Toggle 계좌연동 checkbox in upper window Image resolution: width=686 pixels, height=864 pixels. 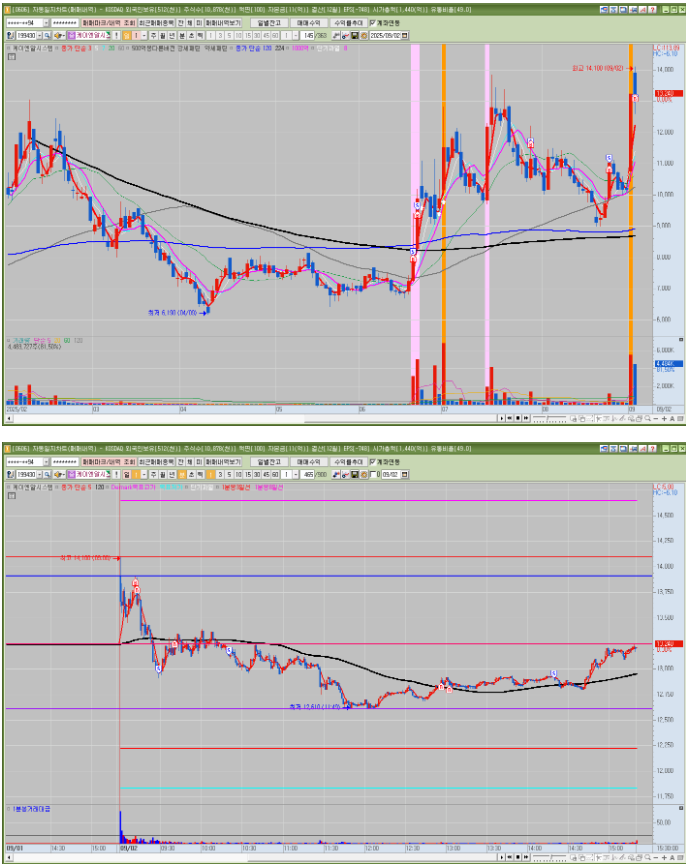pos(373,23)
